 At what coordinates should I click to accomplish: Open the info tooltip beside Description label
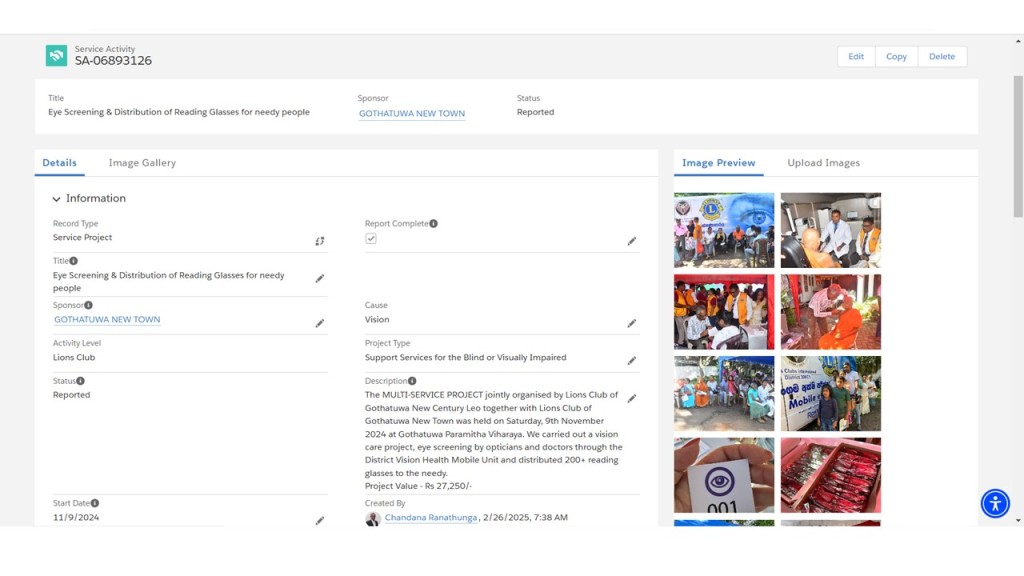(412, 381)
